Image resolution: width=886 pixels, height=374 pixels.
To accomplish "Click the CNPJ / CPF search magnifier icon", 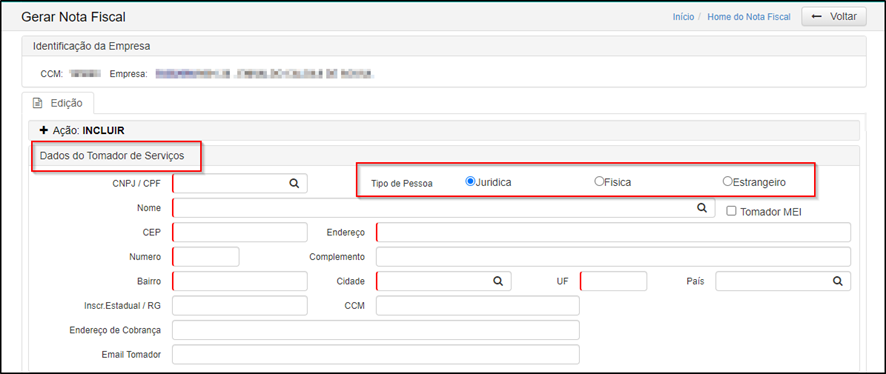I will 294,184.
